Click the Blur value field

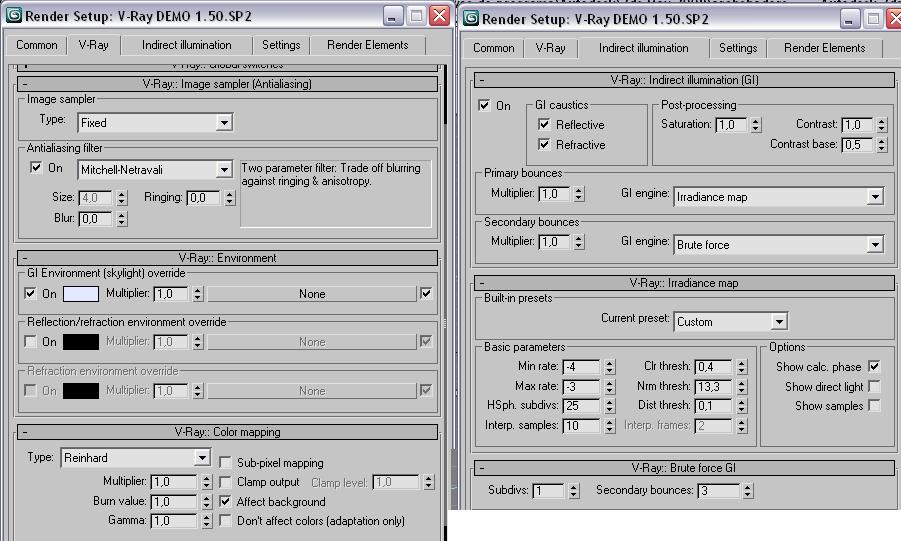pyautogui.click(x=95, y=218)
